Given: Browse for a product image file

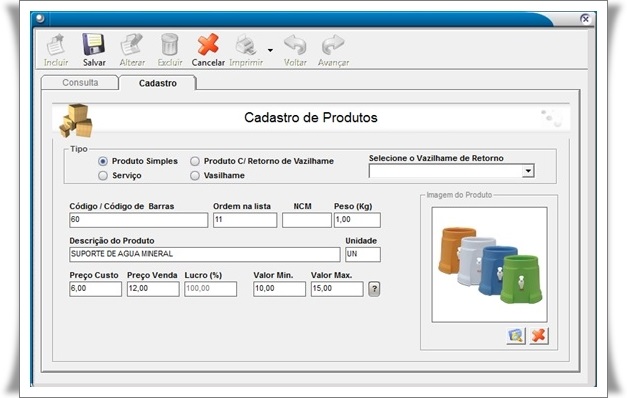Looking at the screenshot, I should pos(516,336).
